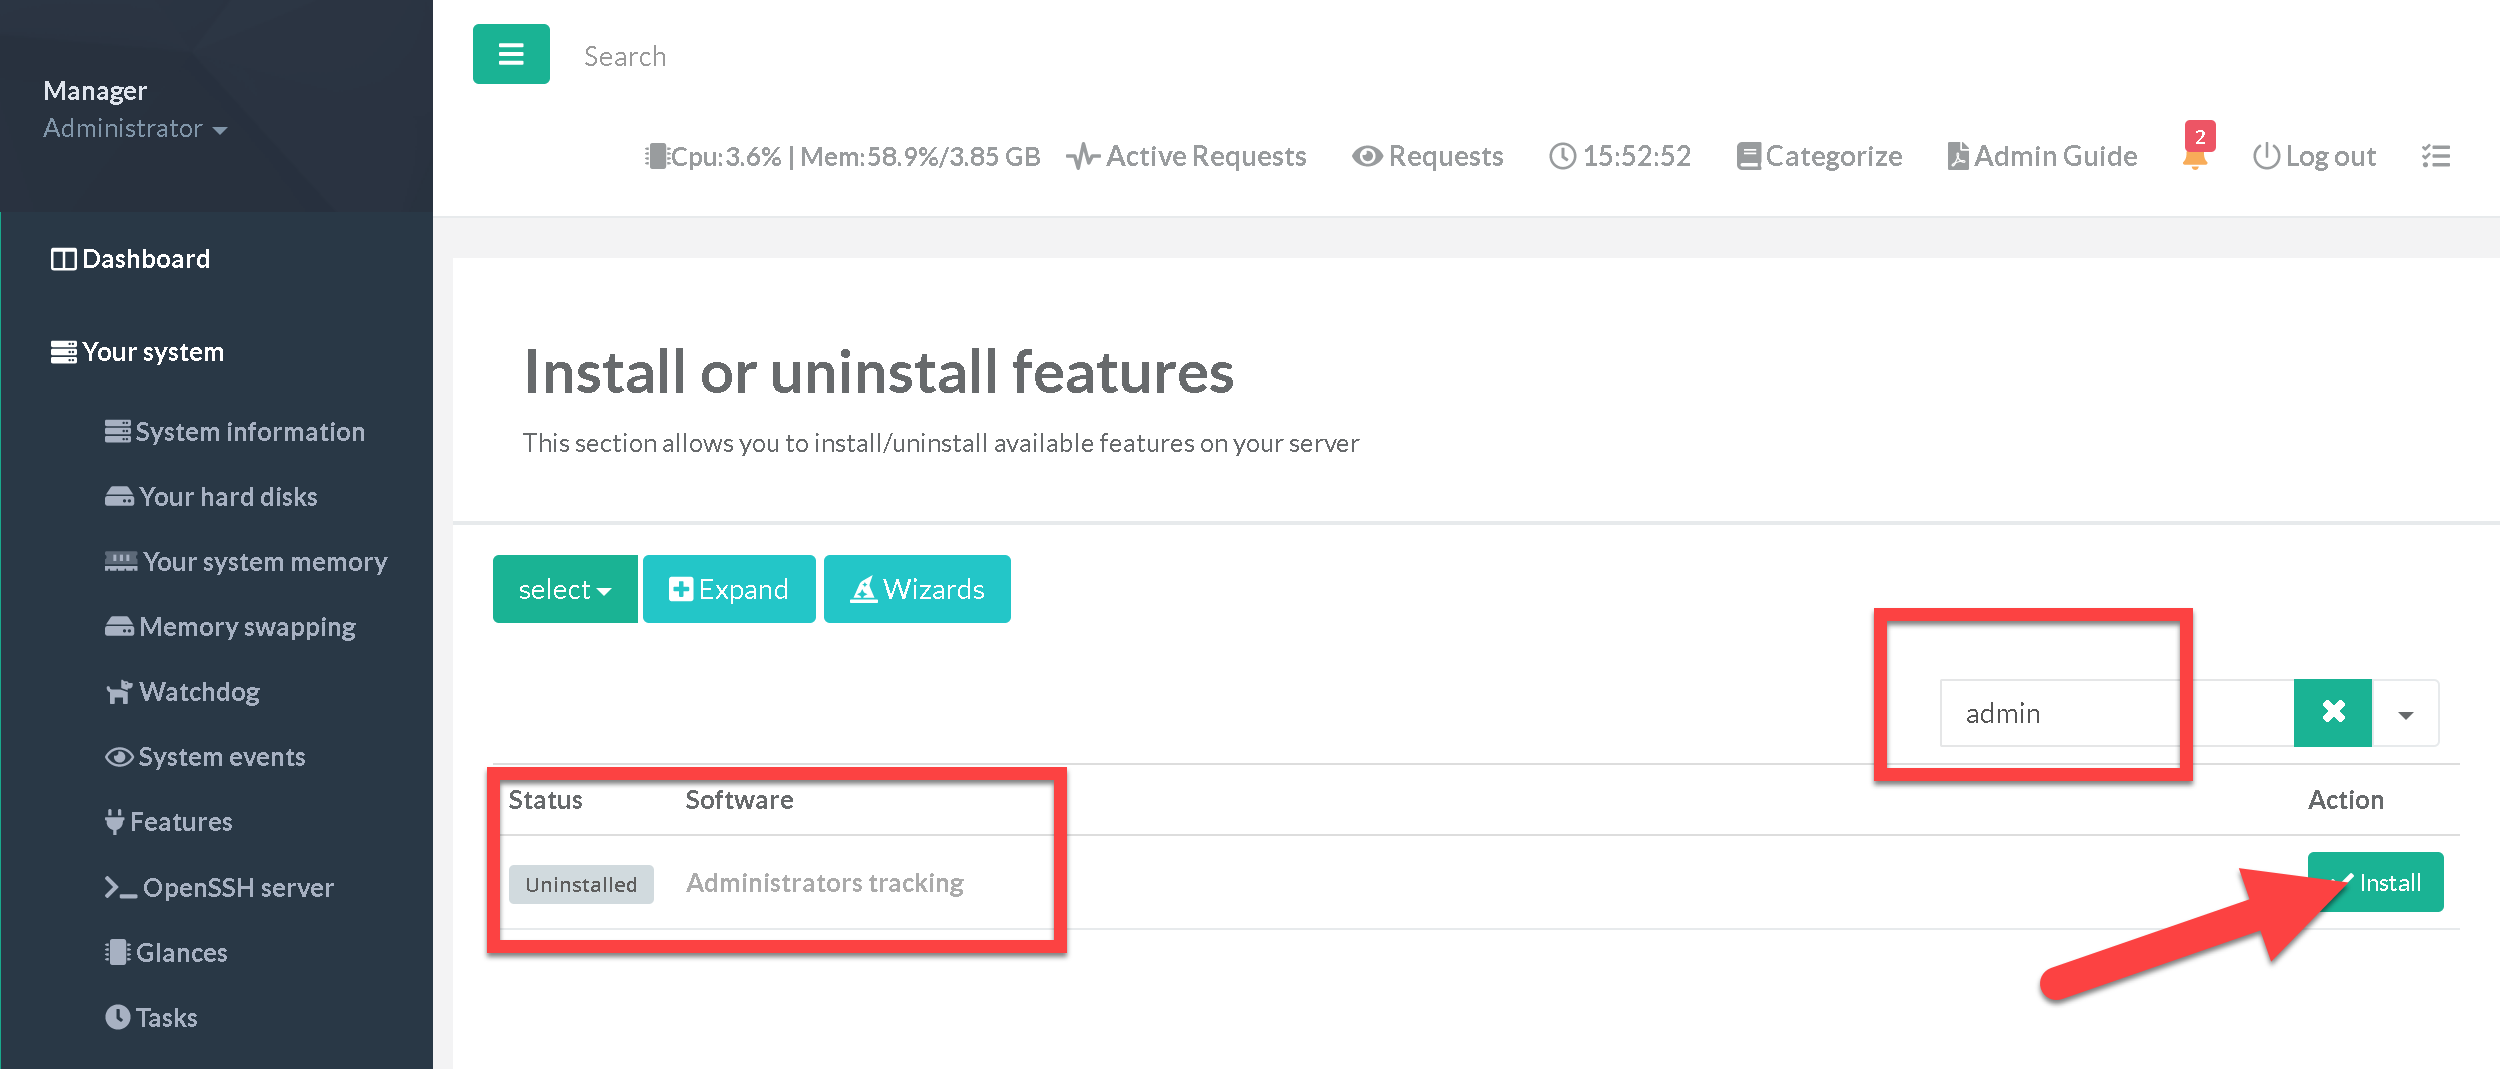Open Requests eye icon link
Viewport: 2500px width, 1069px height.
tap(1427, 156)
